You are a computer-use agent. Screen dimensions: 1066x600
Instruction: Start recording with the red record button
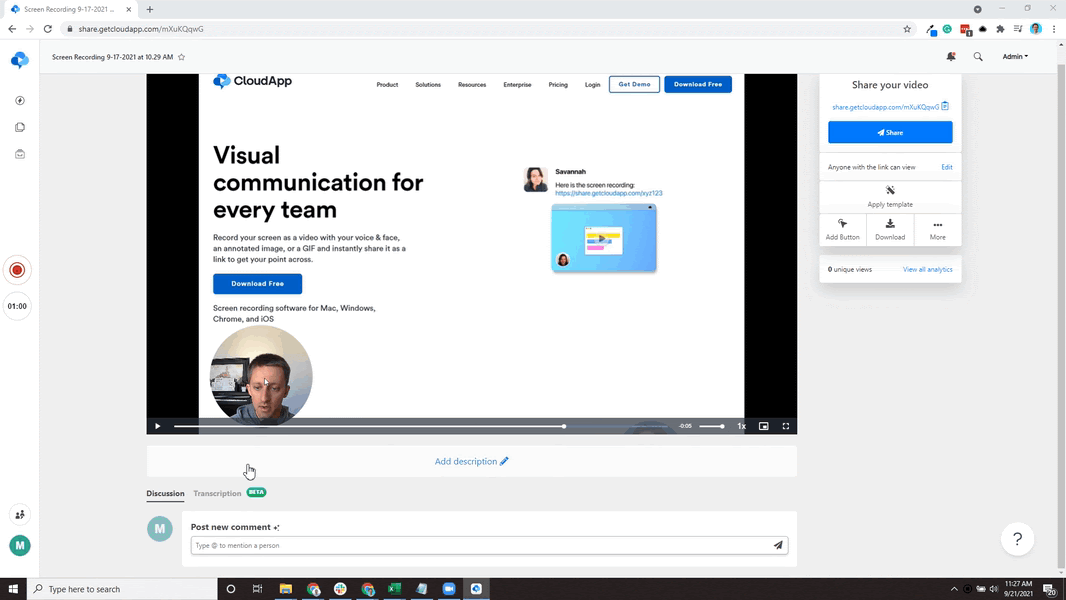click(x=17, y=270)
